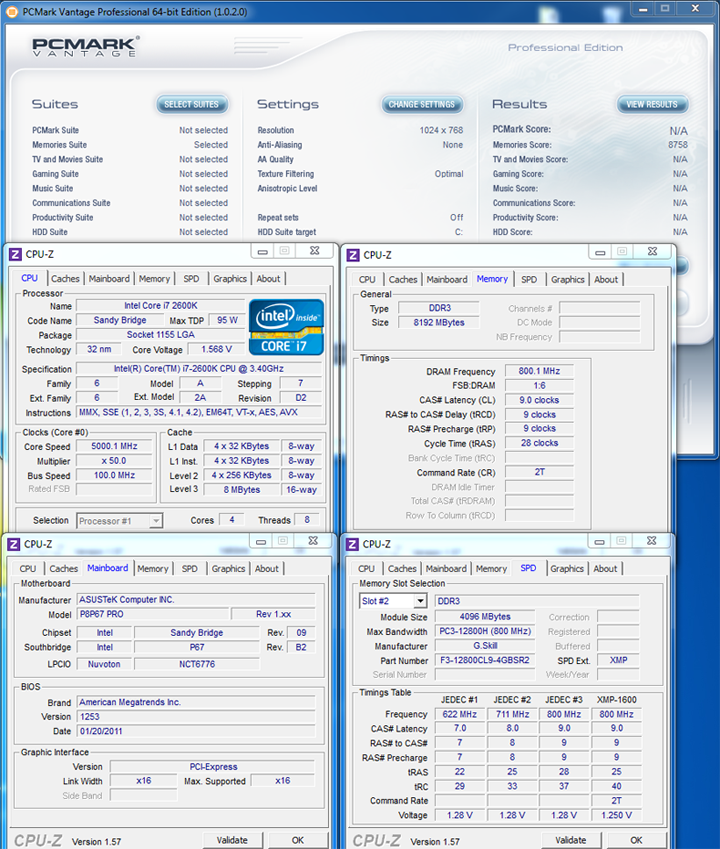This screenshot has height=849, width=720.
Task: Click the BIOS Version value 1253
Action: click(196, 717)
